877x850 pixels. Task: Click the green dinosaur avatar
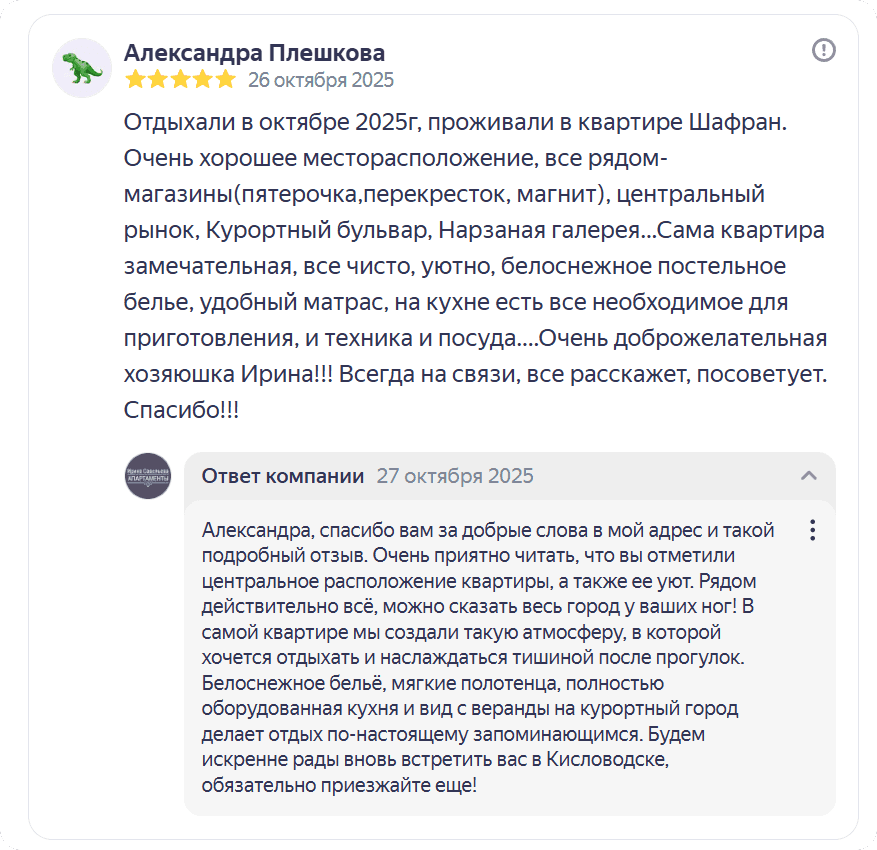(x=82, y=68)
